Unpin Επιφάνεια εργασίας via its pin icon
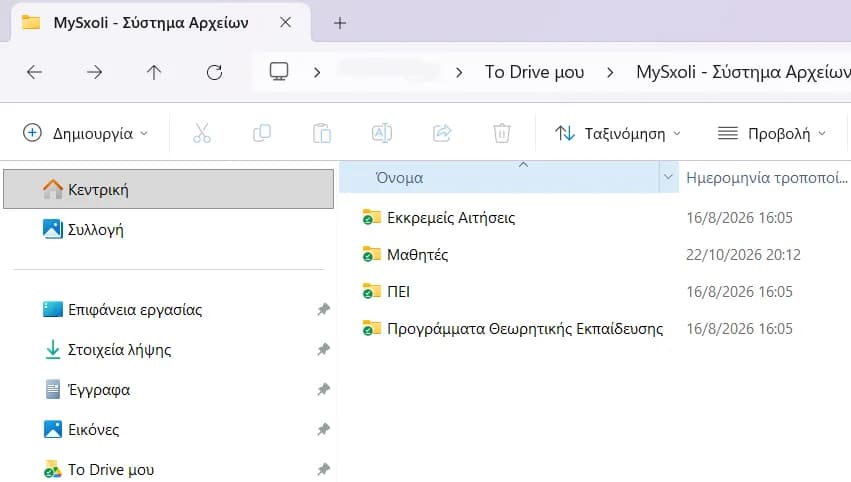Image resolution: width=851 pixels, height=482 pixels. (x=323, y=309)
